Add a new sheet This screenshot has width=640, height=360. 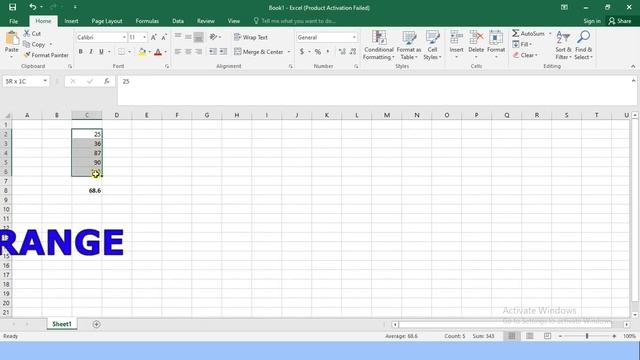pos(96,324)
